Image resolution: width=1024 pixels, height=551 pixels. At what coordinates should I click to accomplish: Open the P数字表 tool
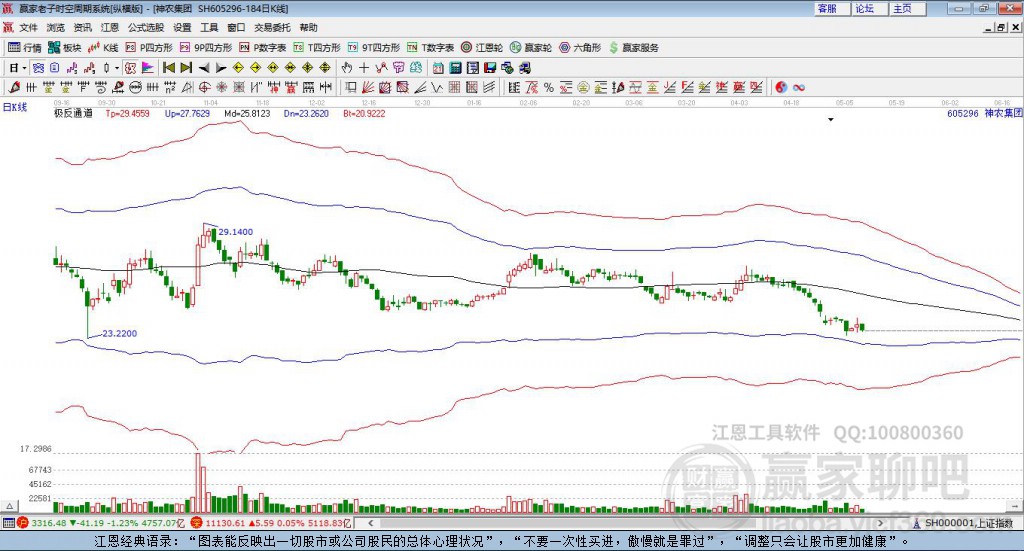[x=263, y=48]
